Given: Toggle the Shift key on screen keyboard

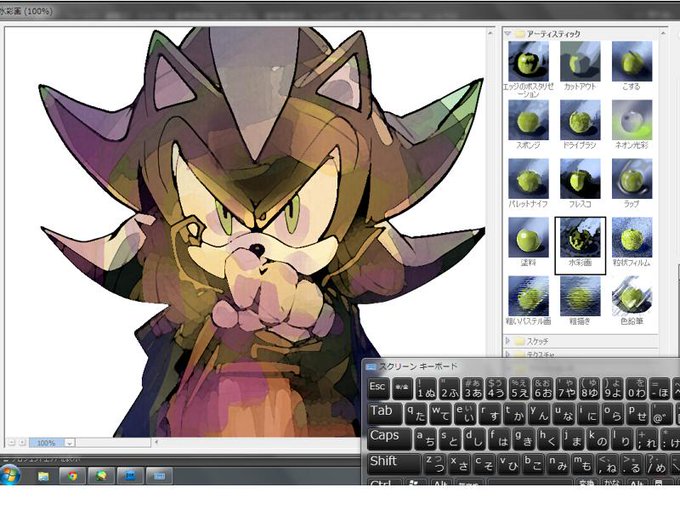Looking at the screenshot, I should 394,463.
